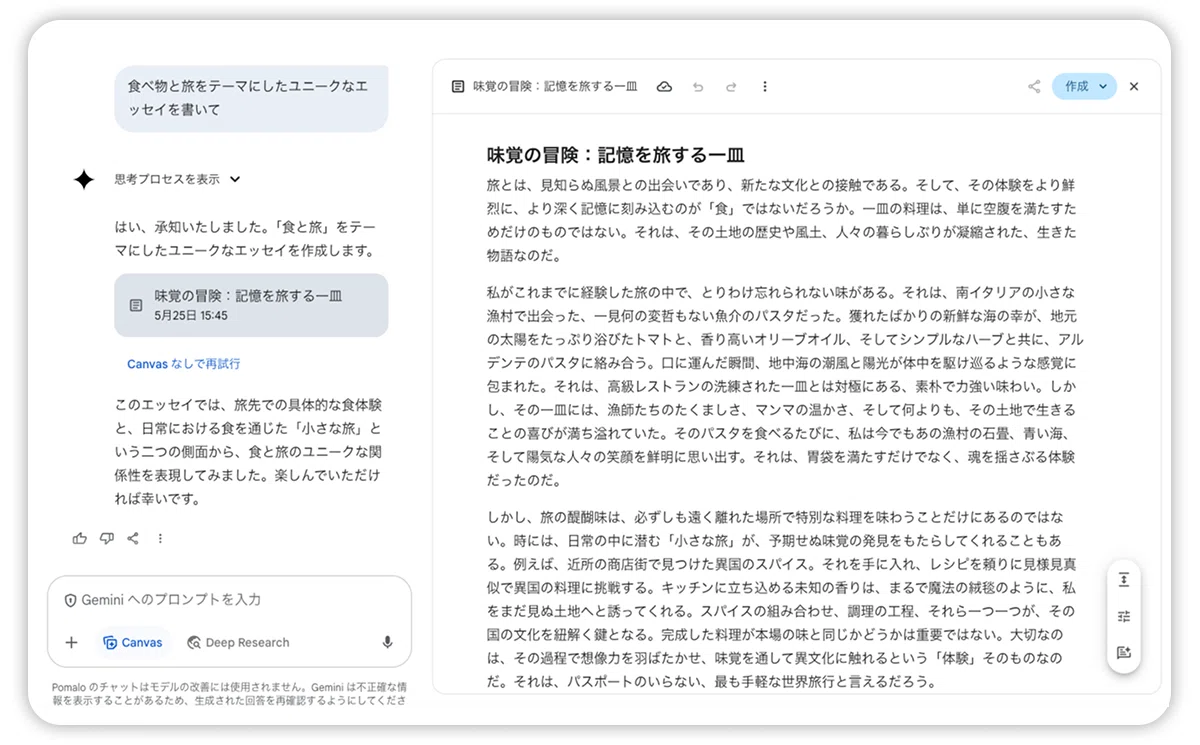Image resolution: width=1200 pixels, height=745 pixels.
Task: Click the share icon below the response
Action: (133, 538)
